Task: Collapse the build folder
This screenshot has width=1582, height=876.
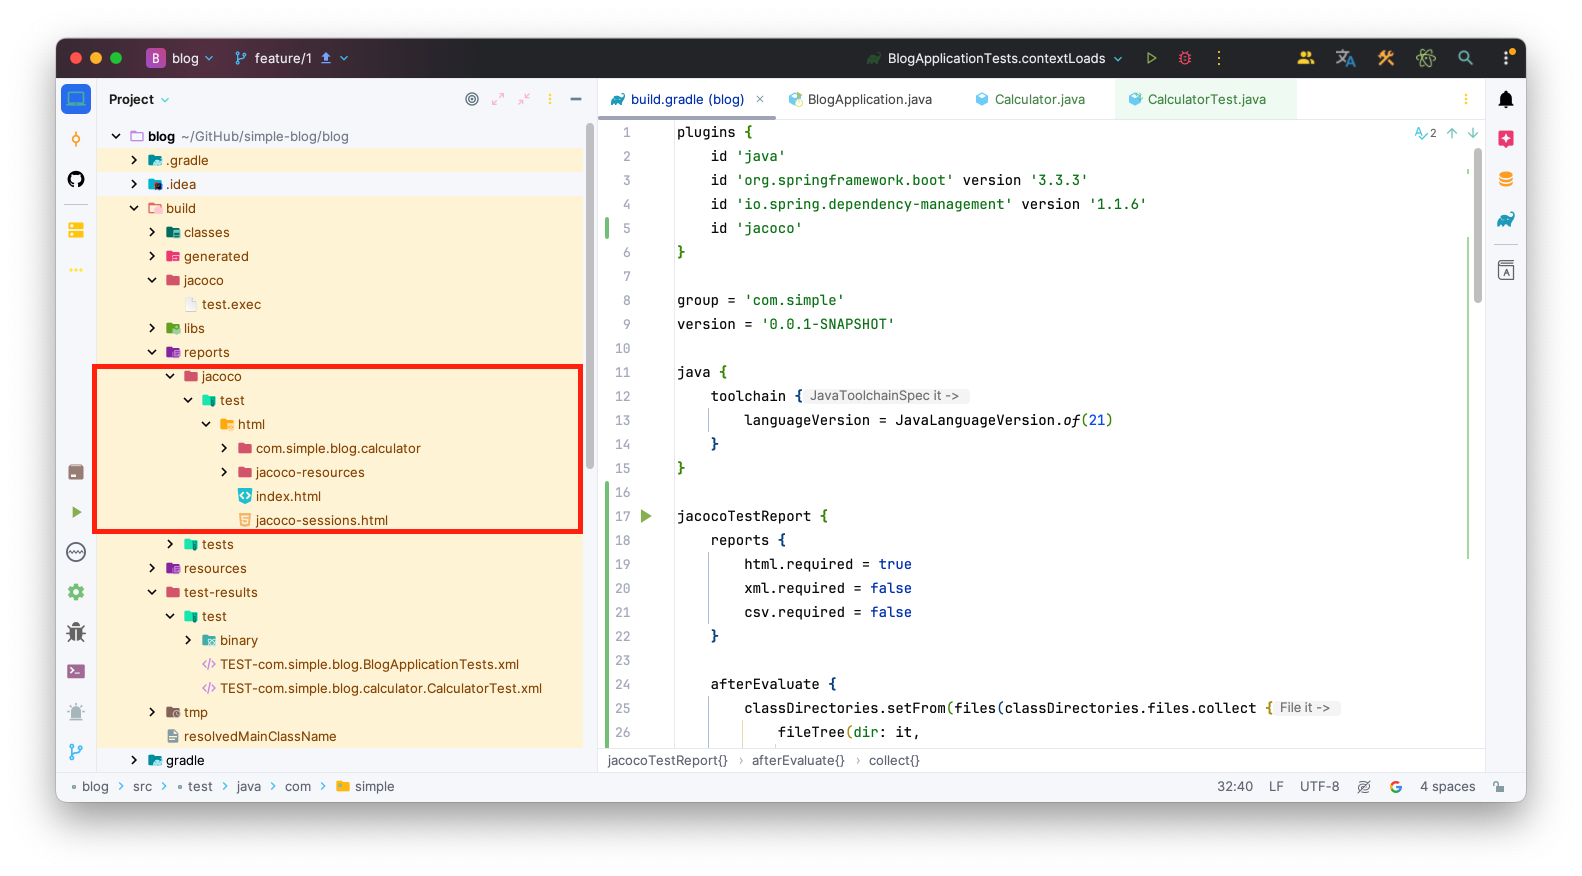Action: (134, 208)
